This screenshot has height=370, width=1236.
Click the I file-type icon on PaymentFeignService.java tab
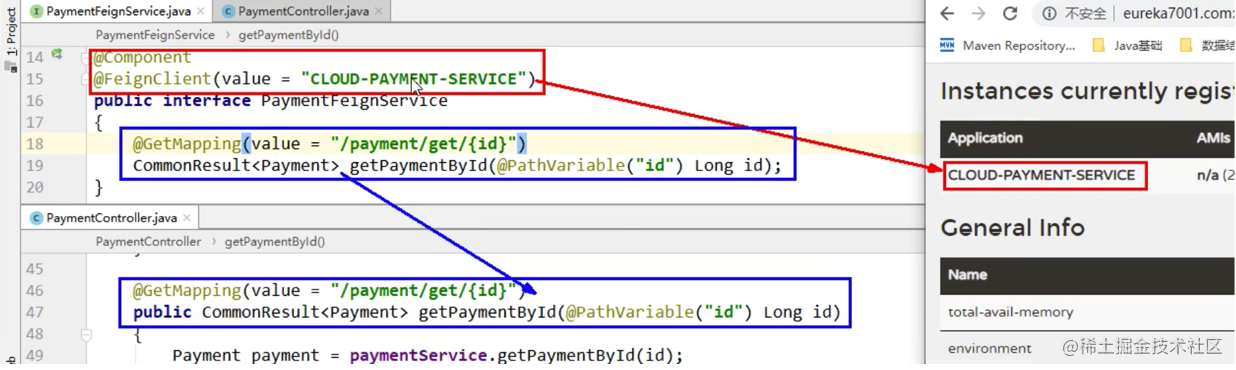pos(36,12)
